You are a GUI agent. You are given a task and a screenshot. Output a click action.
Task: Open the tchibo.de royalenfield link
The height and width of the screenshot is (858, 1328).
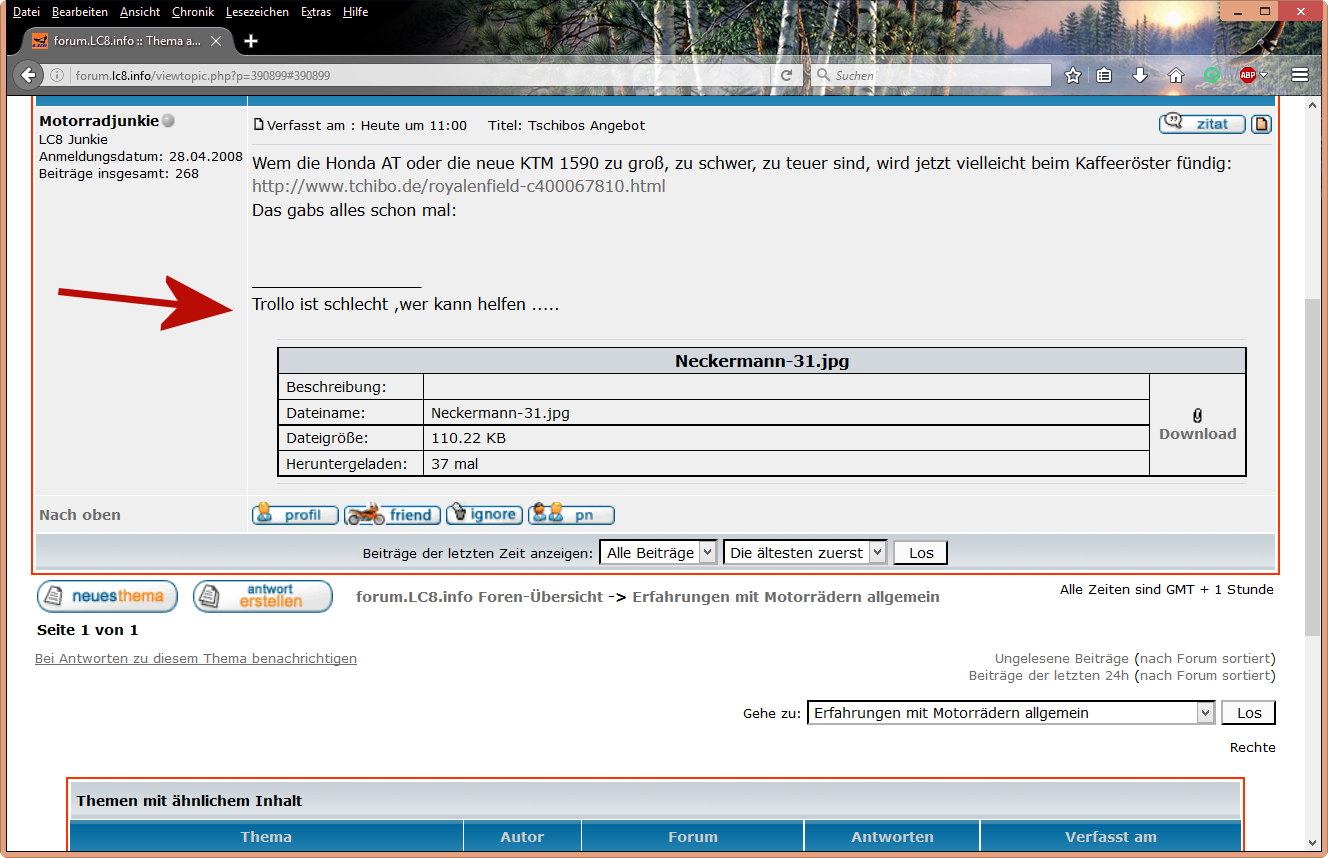(x=458, y=186)
